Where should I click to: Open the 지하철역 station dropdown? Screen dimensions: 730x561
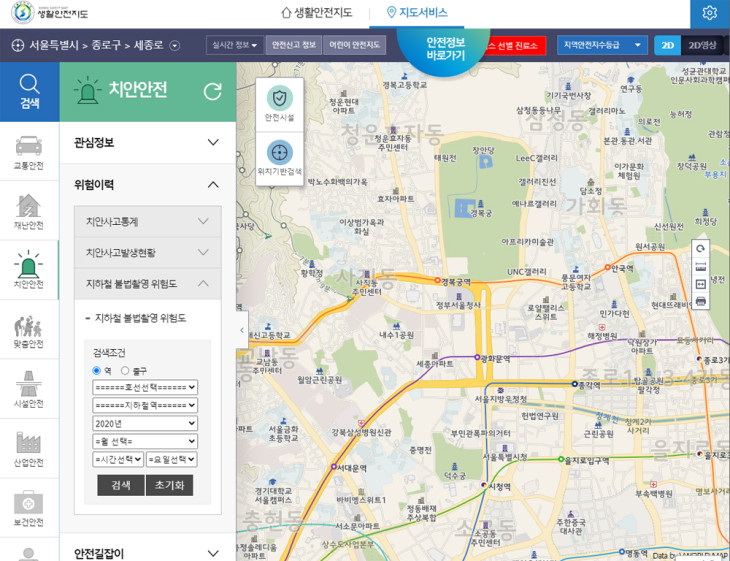pos(145,405)
